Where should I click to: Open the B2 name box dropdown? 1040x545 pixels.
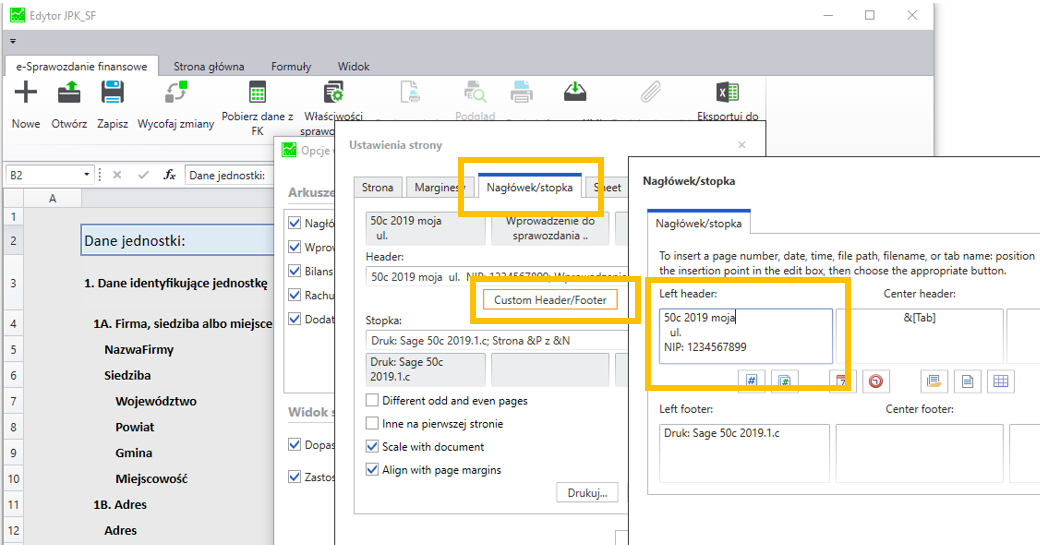(86, 175)
